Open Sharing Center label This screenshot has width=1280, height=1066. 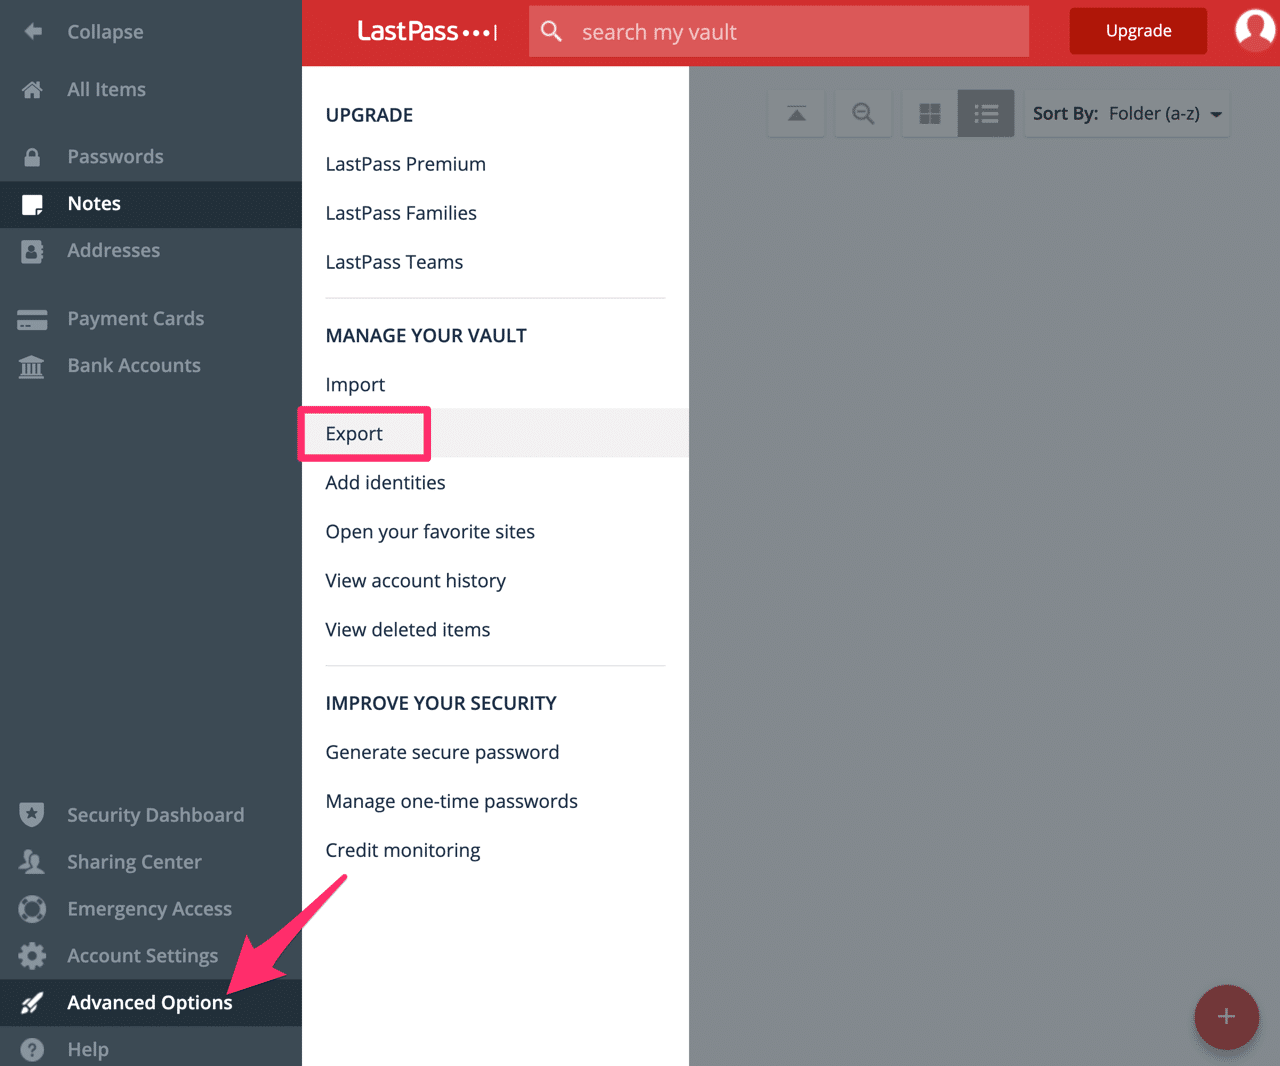coord(135,862)
